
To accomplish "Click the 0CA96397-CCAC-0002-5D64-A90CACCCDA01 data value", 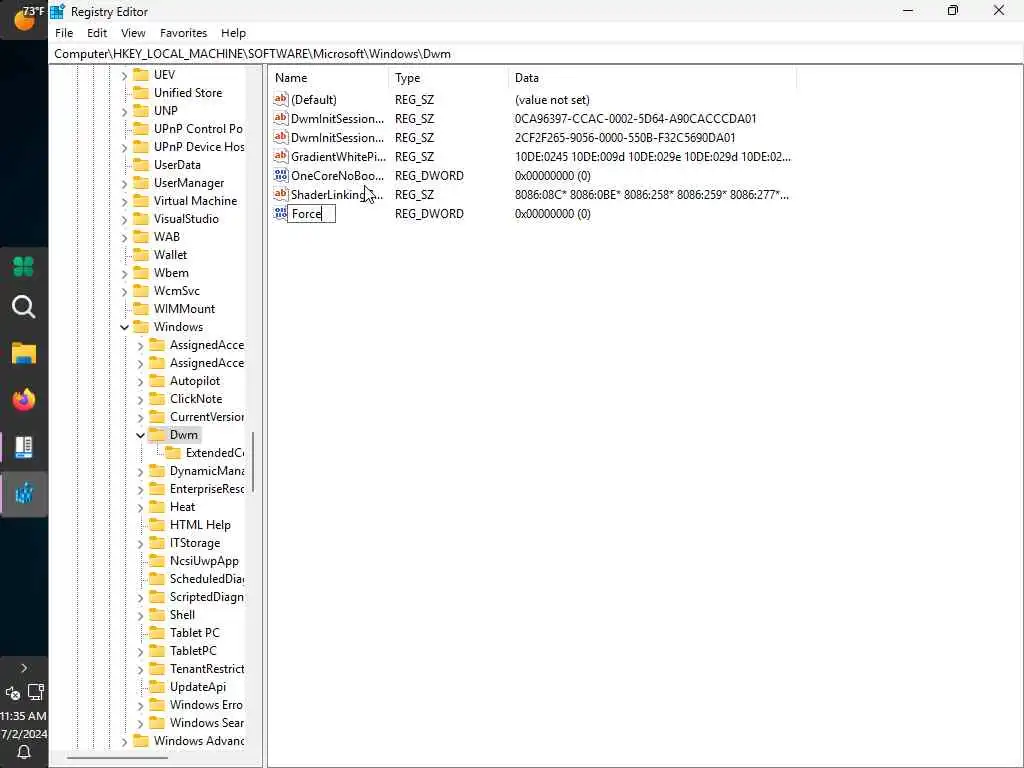I will click(x=635, y=118).
